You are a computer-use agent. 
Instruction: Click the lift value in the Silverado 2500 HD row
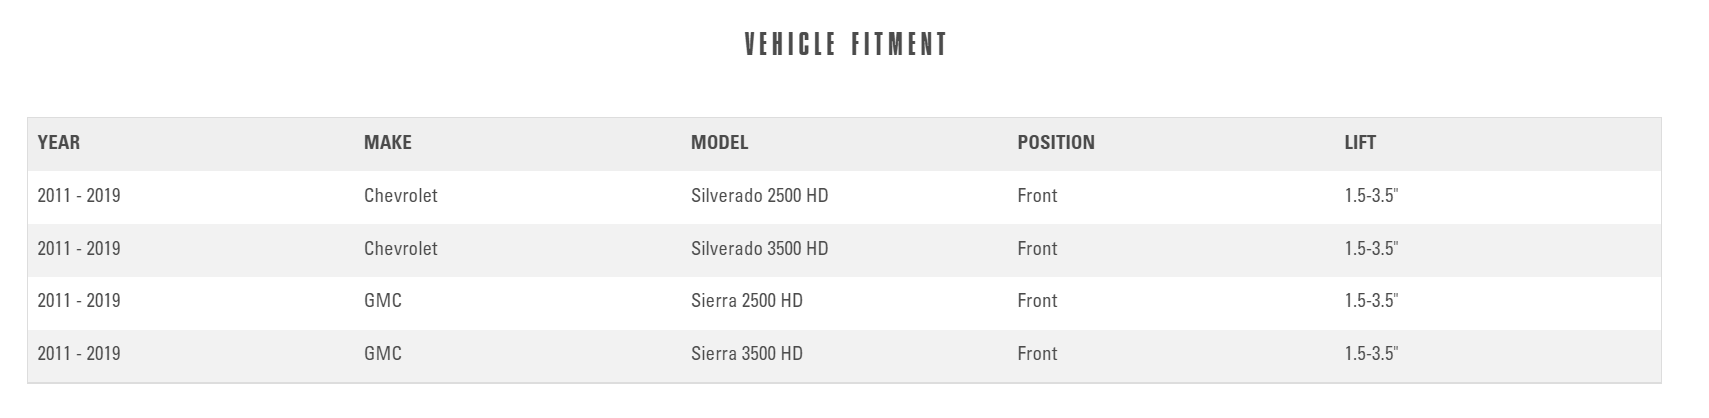1371,196
